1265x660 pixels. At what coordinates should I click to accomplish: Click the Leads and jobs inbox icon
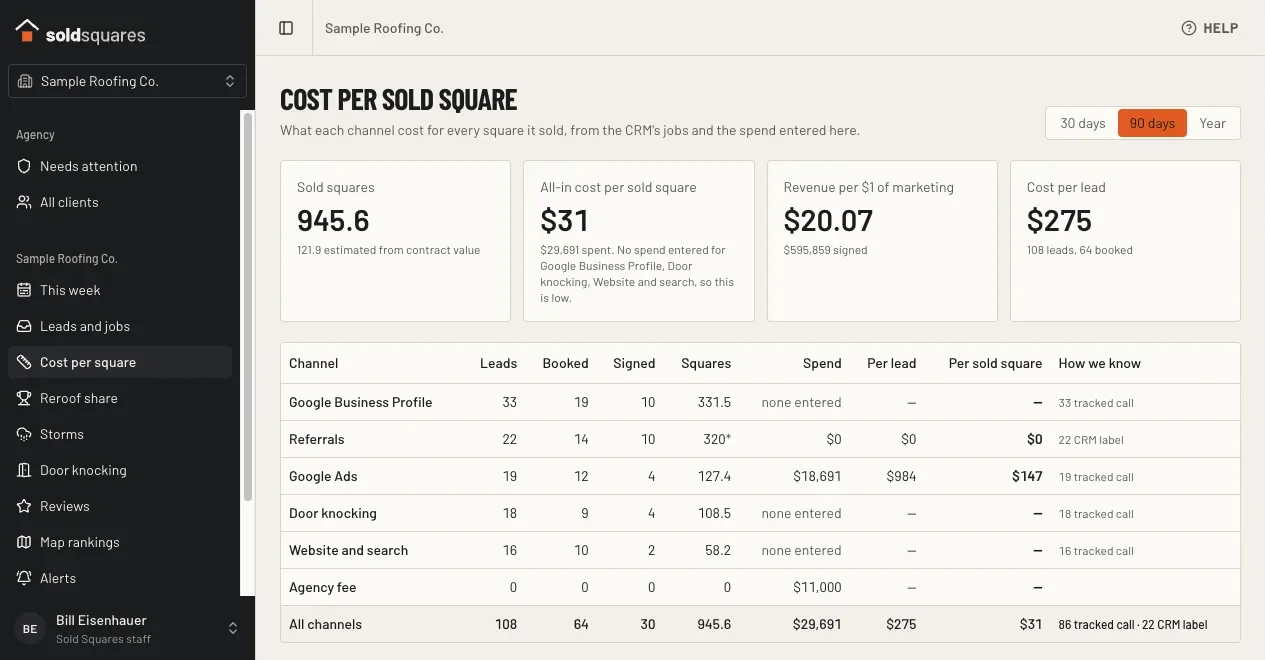[24, 326]
